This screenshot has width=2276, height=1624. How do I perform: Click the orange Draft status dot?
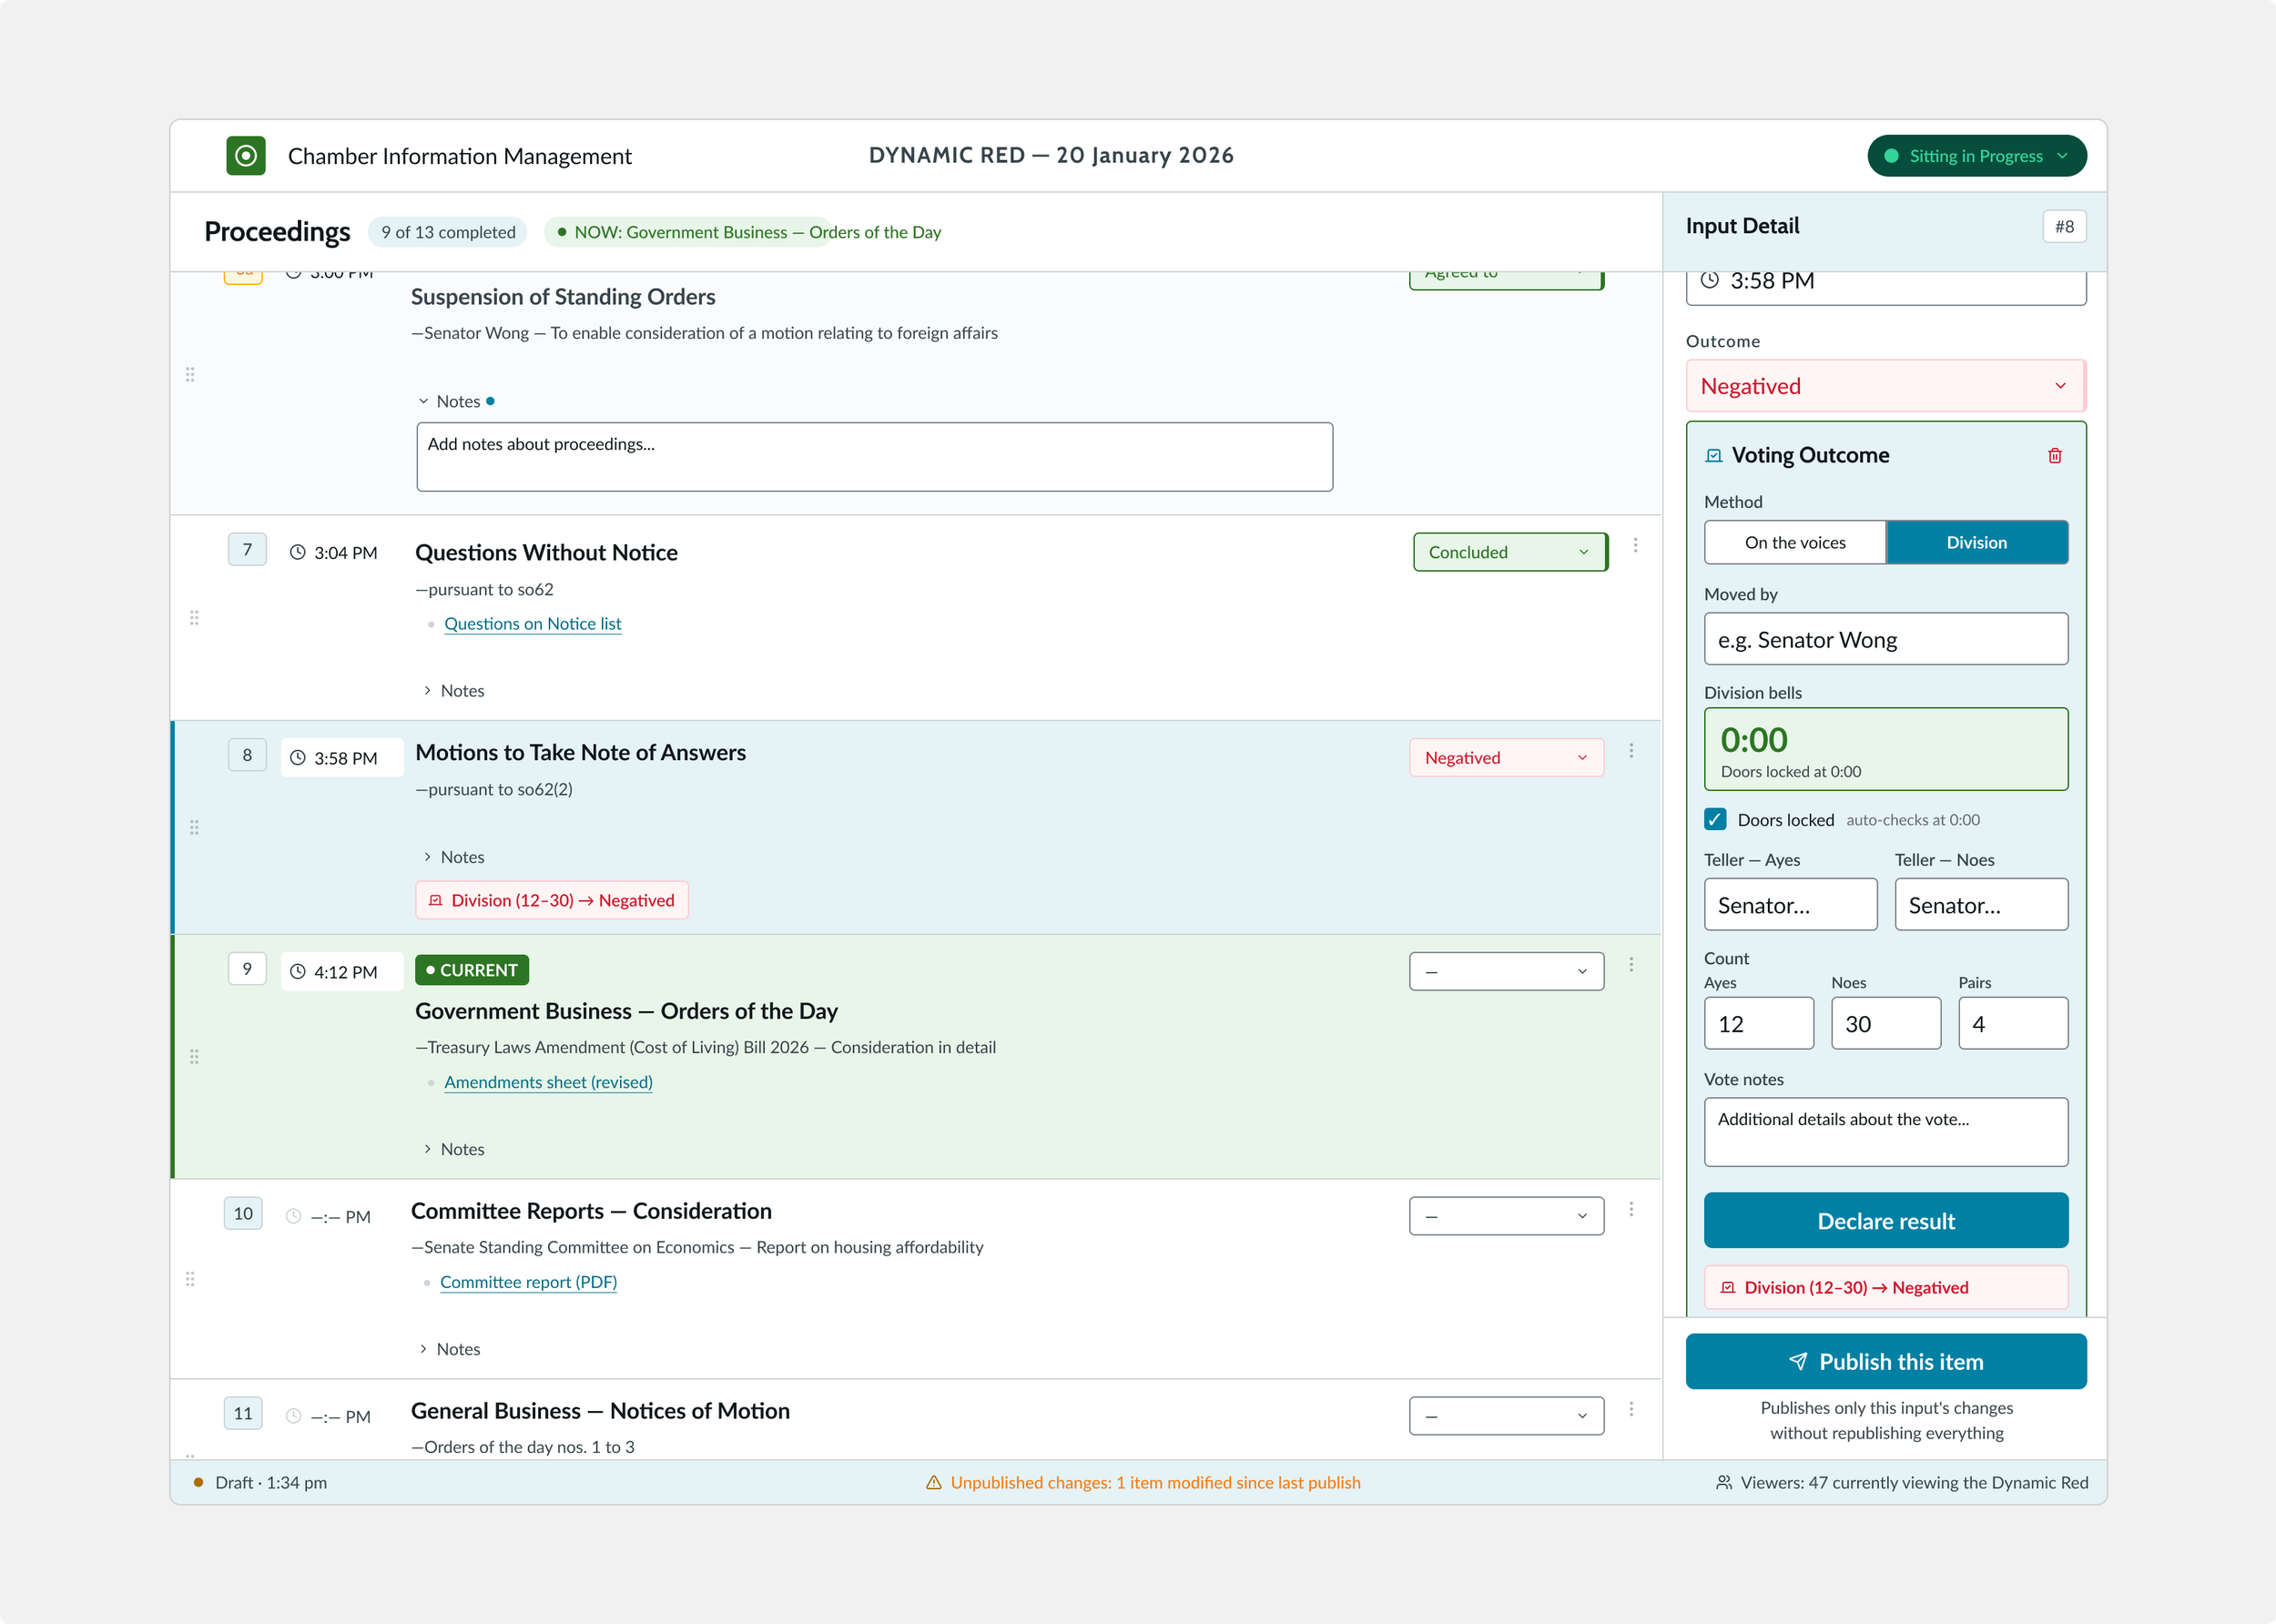coord(198,1483)
